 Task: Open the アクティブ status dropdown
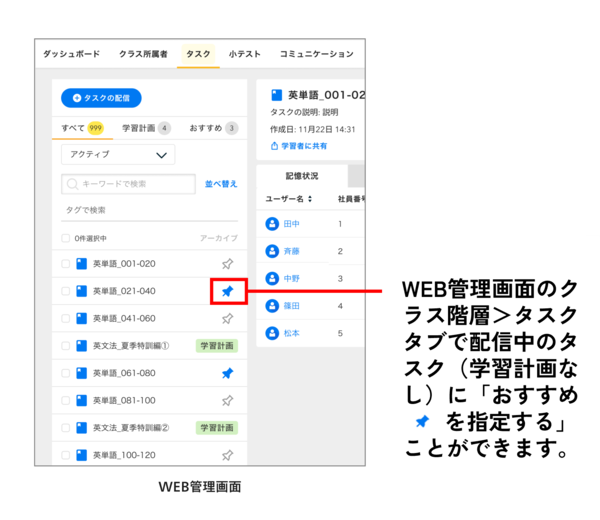pos(117,155)
